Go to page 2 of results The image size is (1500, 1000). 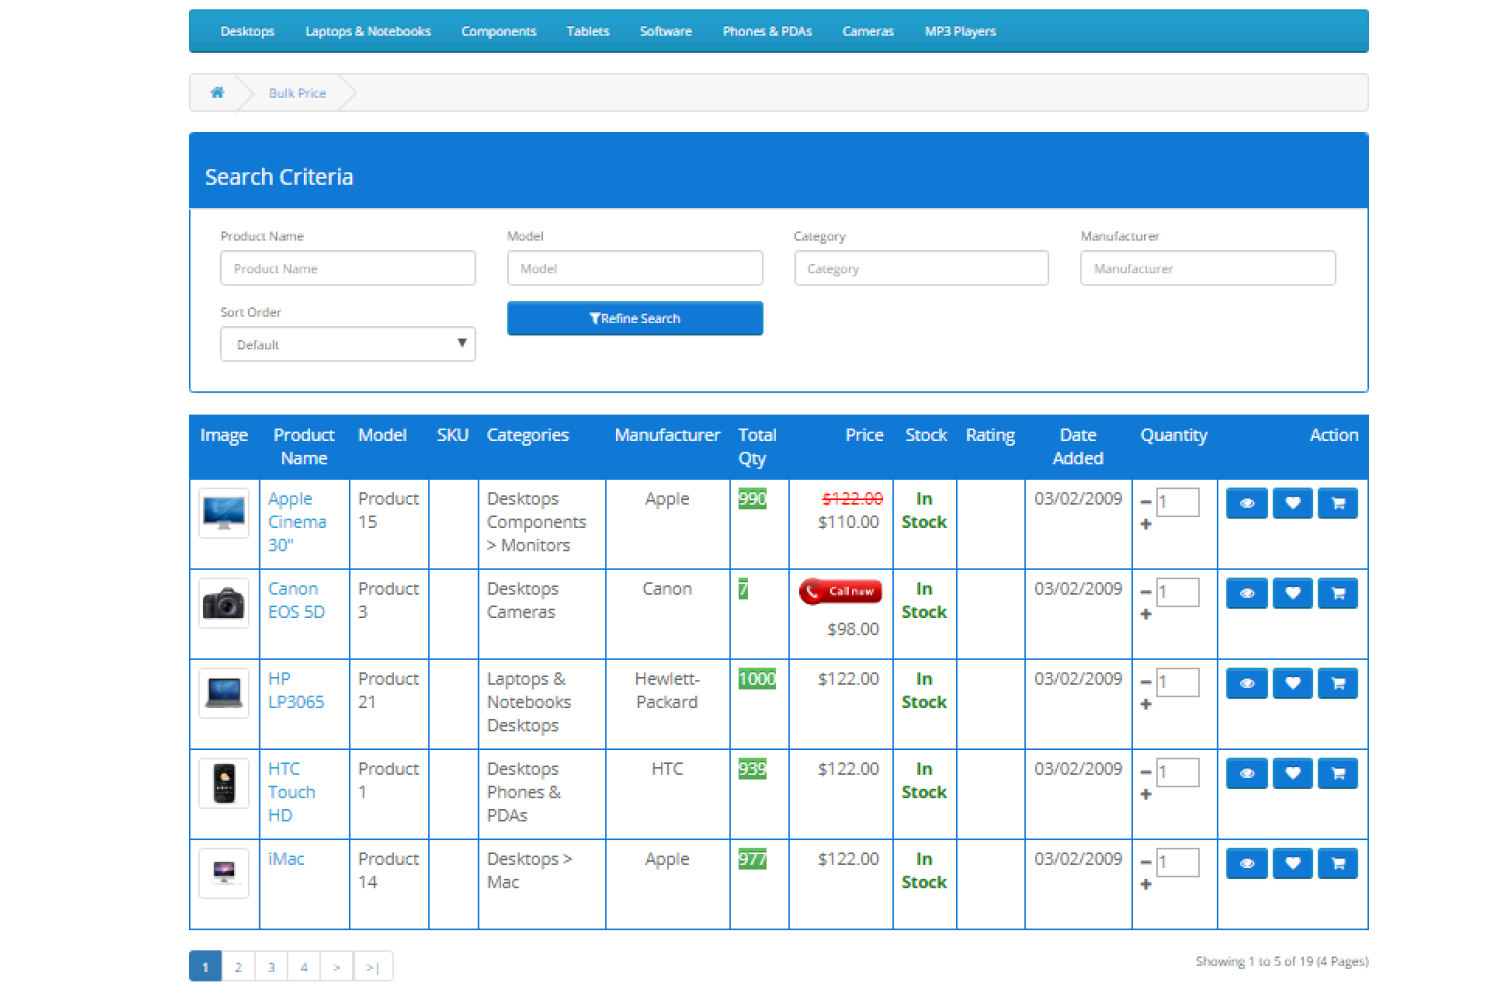tap(238, 966)
